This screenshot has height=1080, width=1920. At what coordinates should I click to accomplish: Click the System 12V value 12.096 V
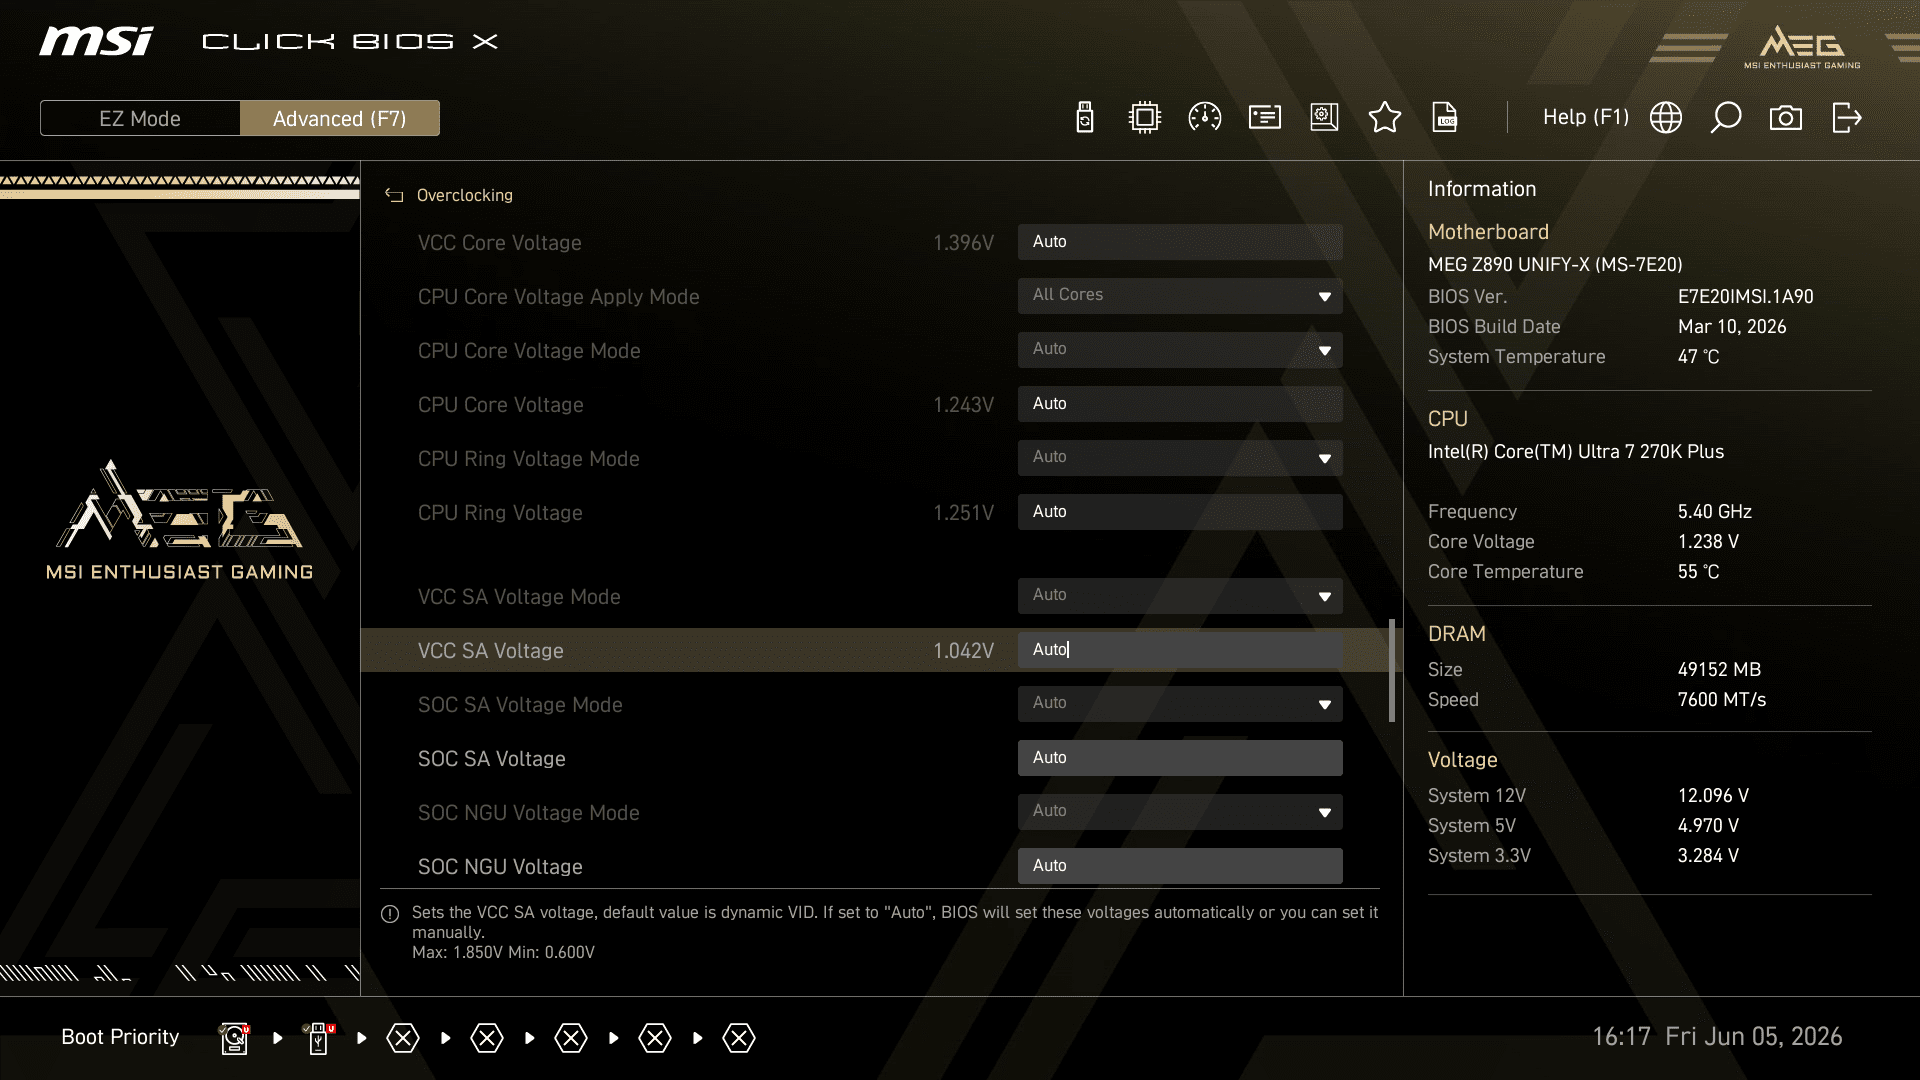(x=1713, y=796)
